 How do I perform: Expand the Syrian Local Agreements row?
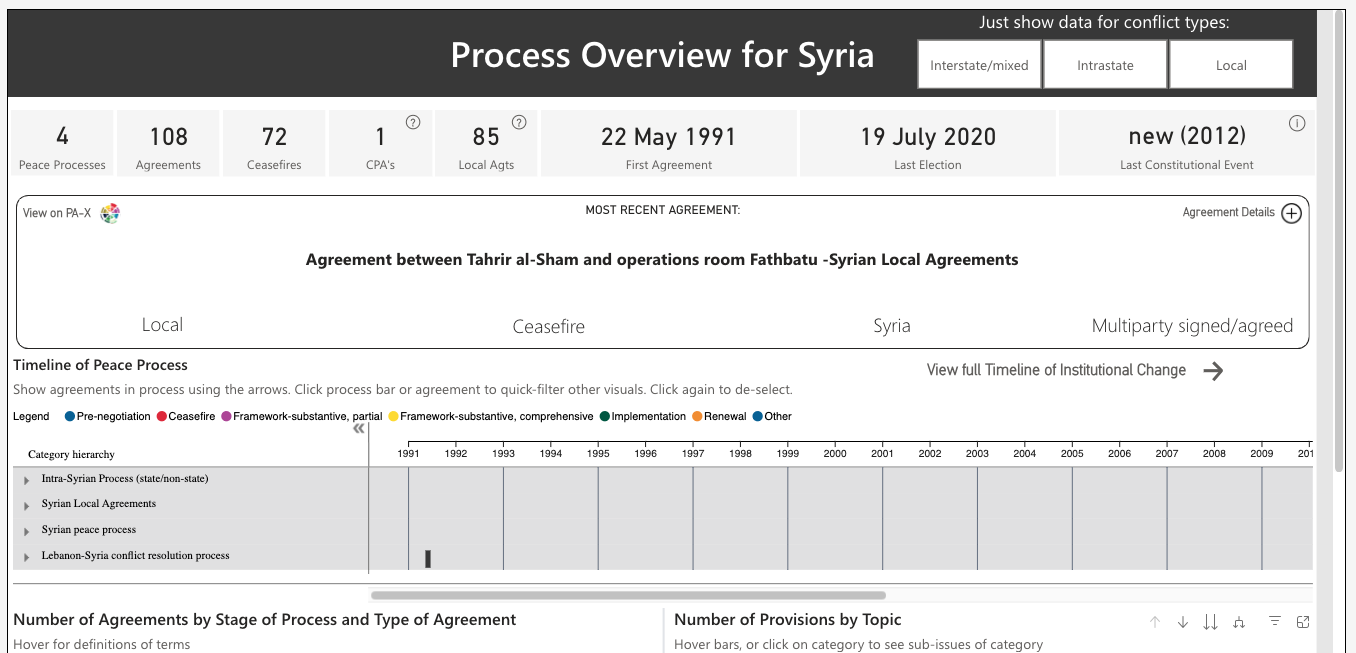click(27, 505)
